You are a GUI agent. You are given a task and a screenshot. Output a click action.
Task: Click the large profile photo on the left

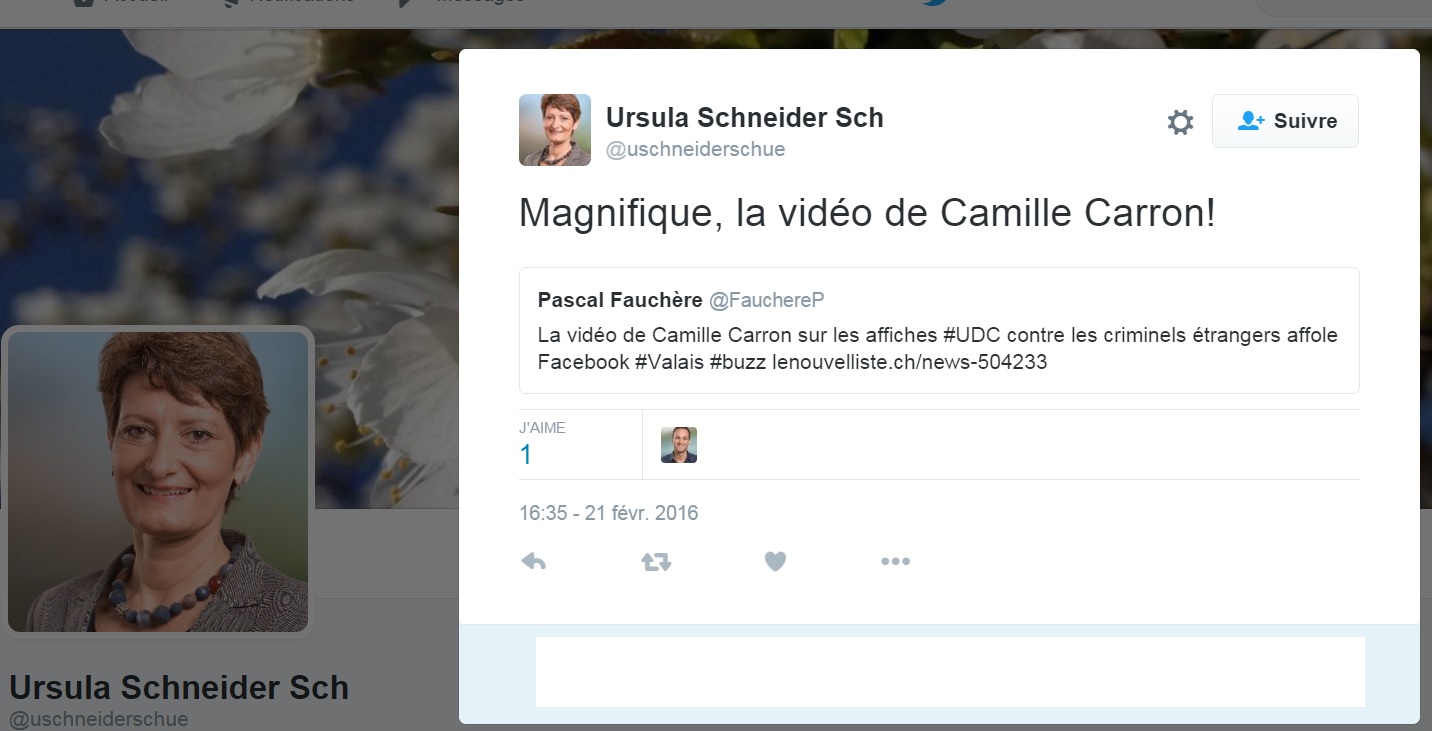(x=158, y=481)
